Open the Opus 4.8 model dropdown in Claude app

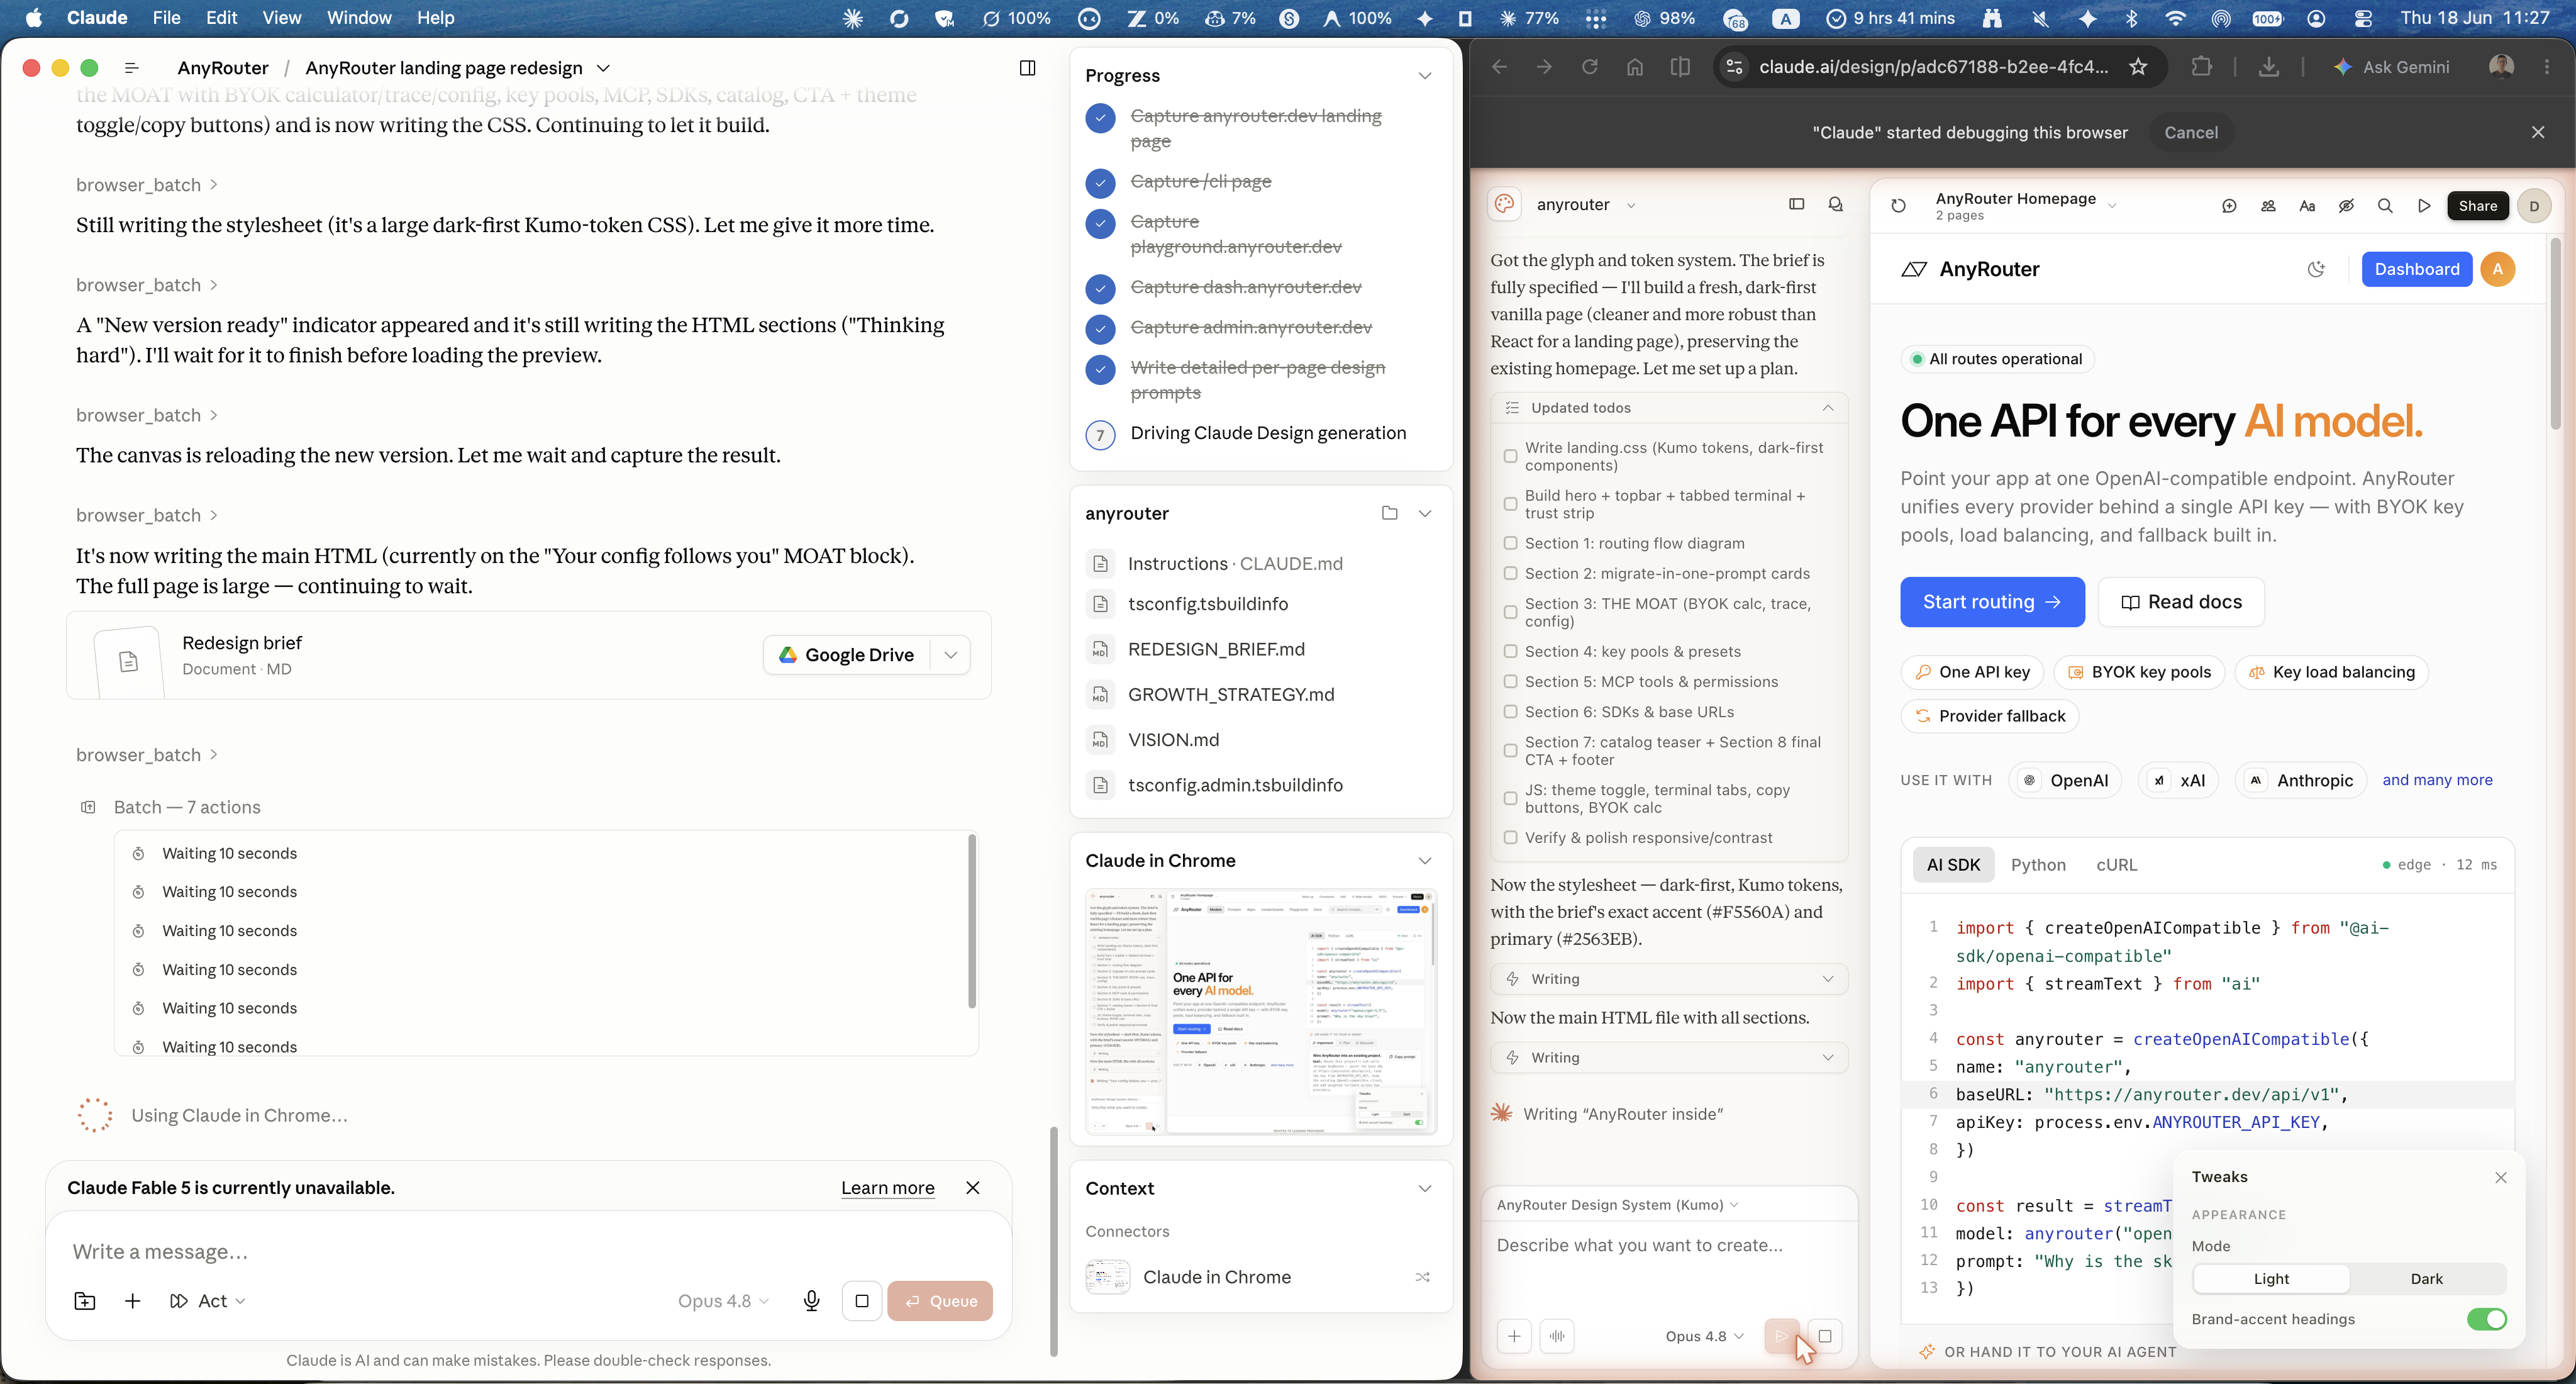[x=723, y=1301]
